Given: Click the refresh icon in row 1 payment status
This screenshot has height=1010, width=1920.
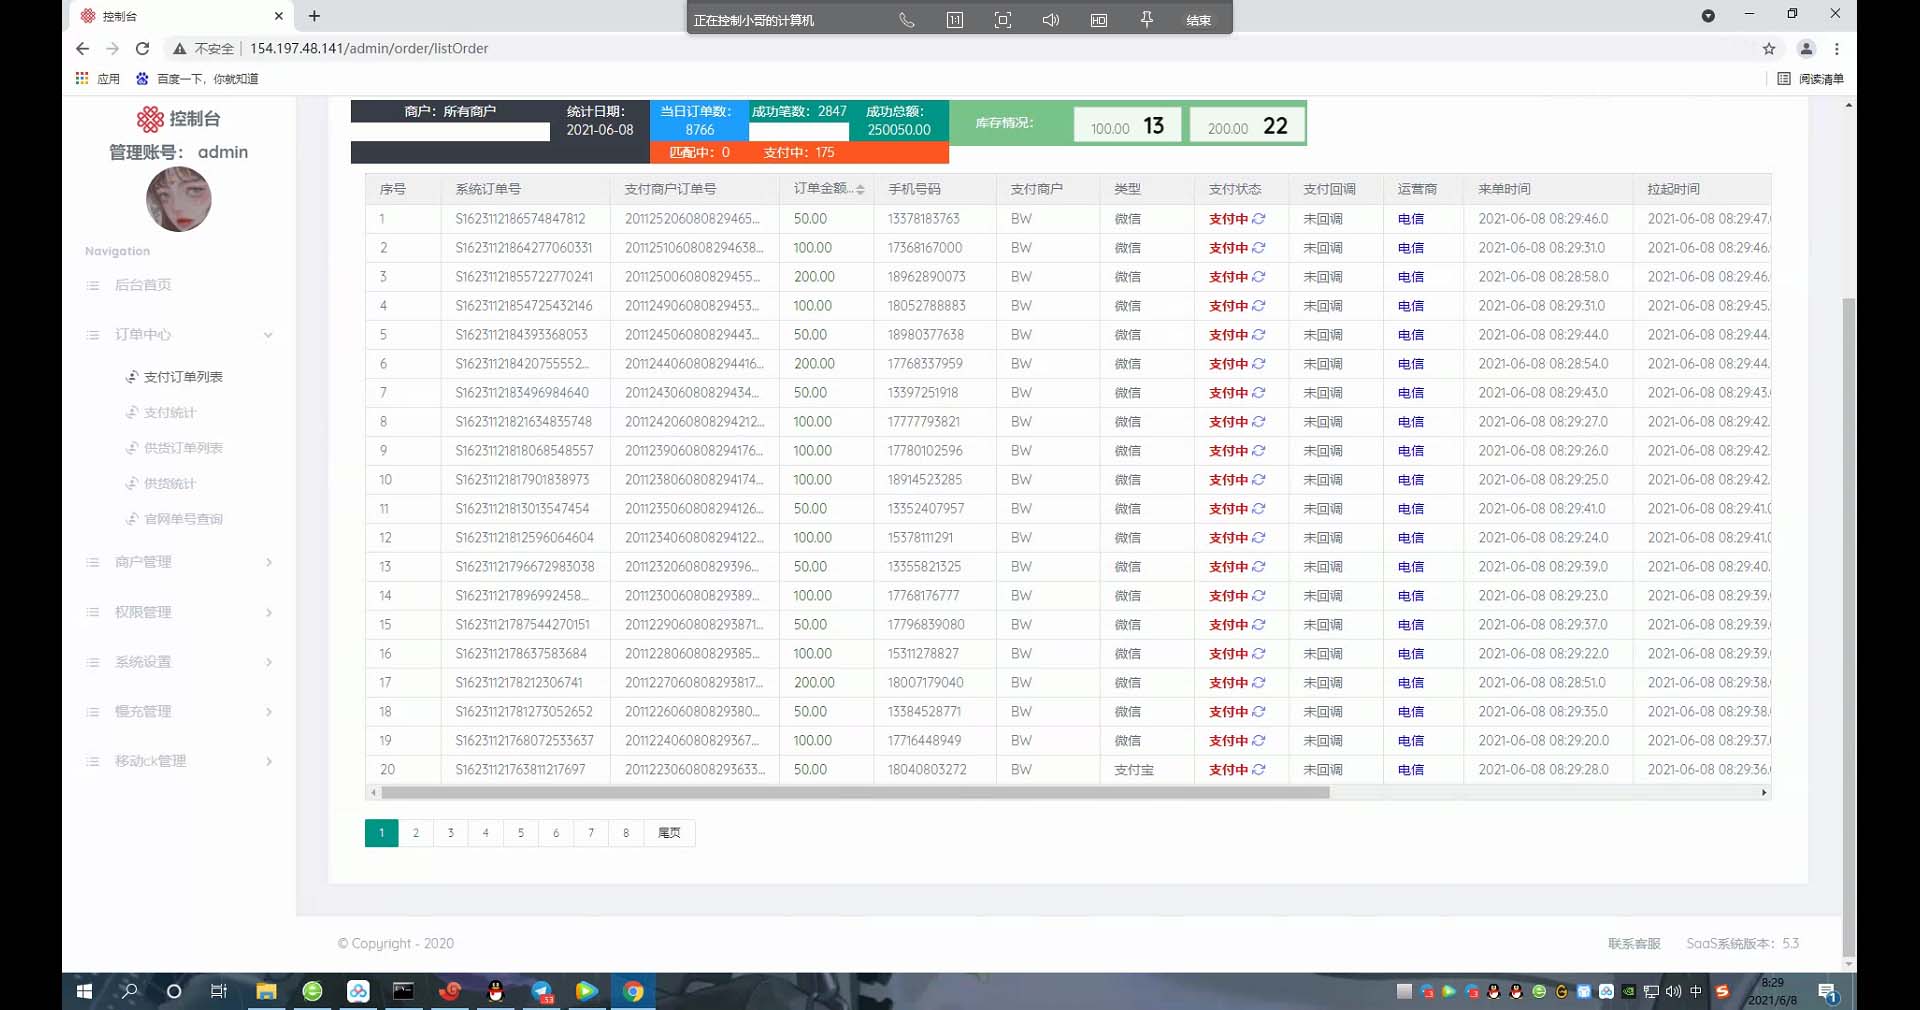Looking at the screenshot, I should (1259, 219).
